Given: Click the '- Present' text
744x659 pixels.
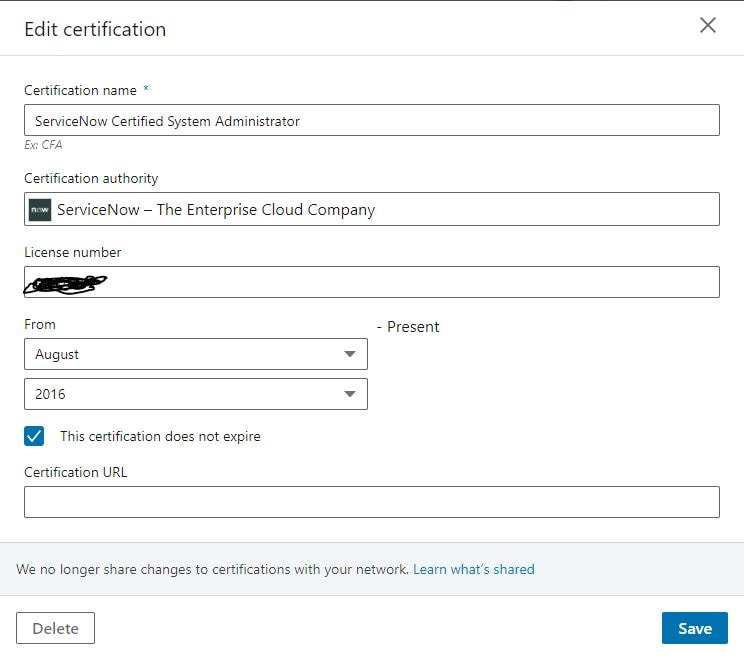Looking at the screenshot, I should [408, 326].
